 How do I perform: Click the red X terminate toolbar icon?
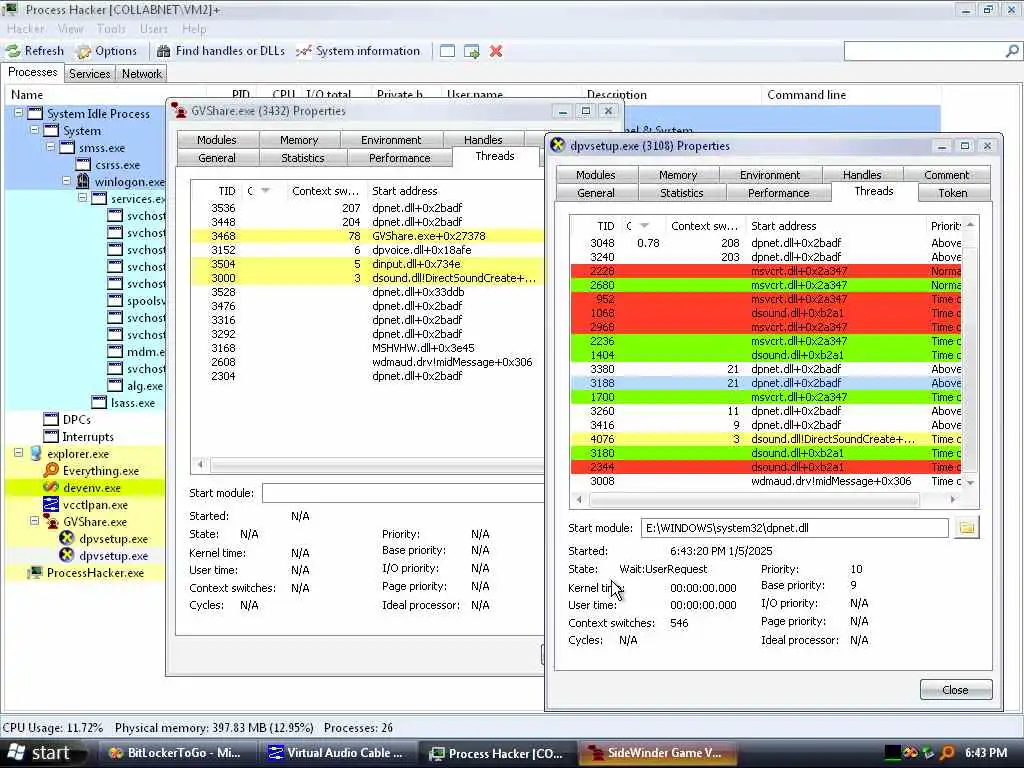coord(496,51)
